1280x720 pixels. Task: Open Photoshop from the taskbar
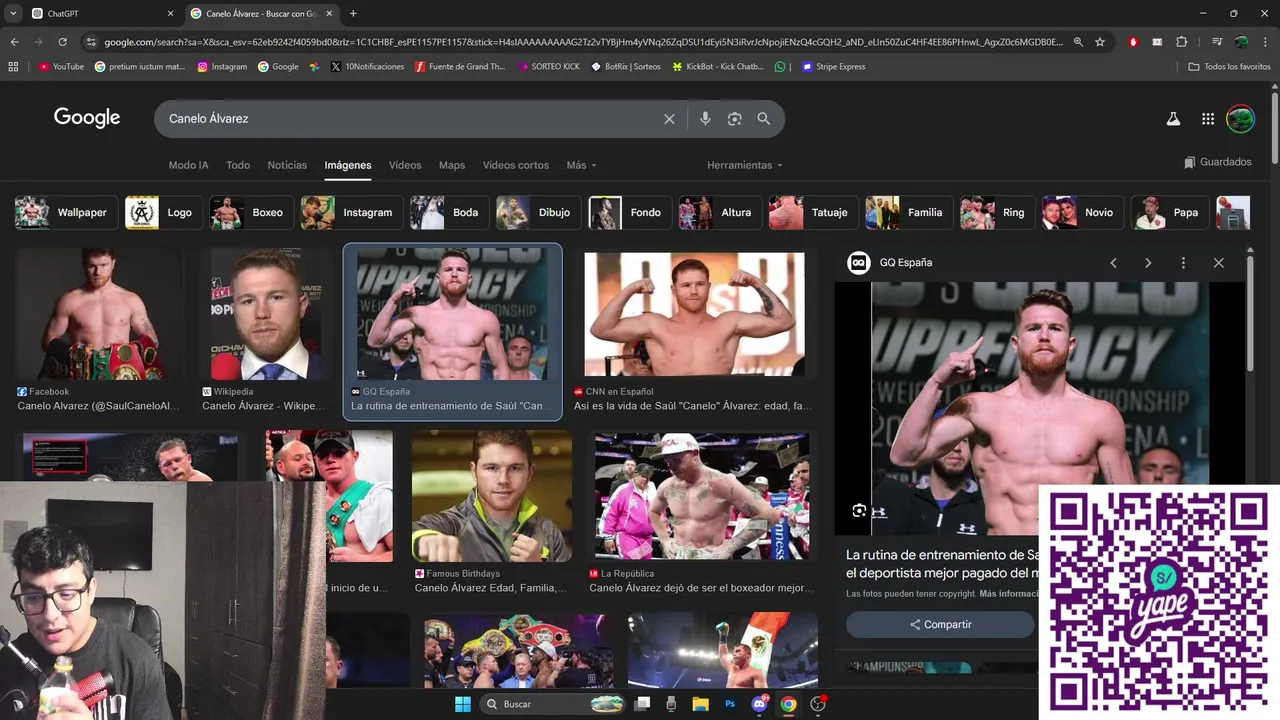pos(730,704)
